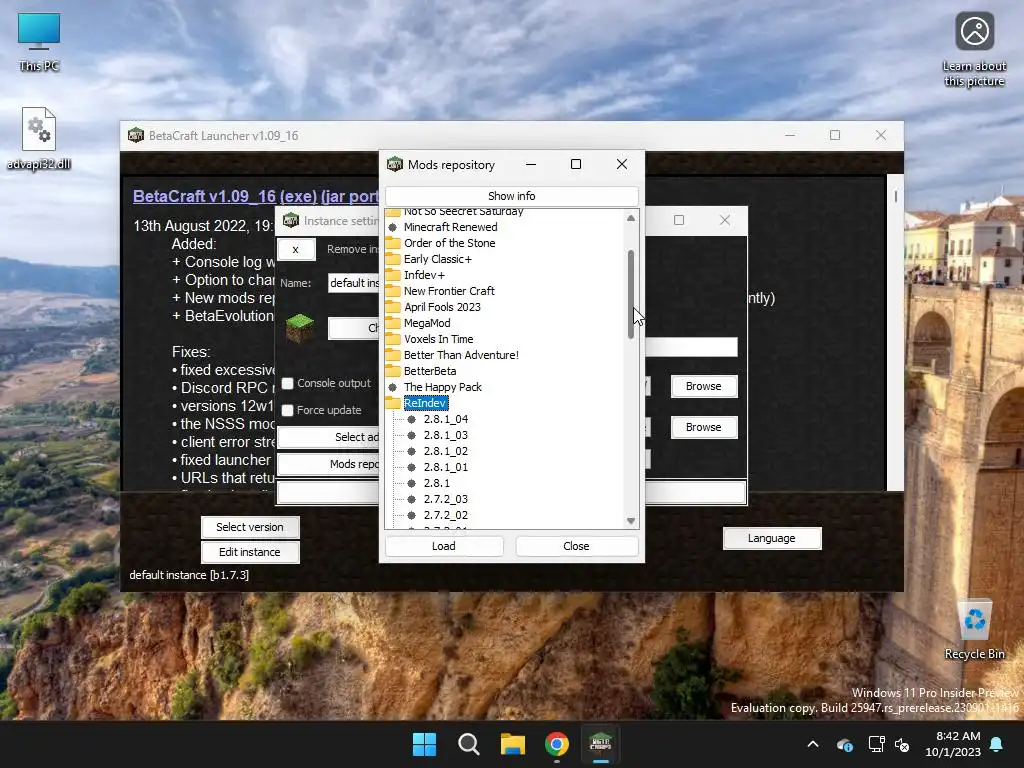Open the Language button
The height and width of the screenshot is (768, 1024).
[x=771, y=538]
